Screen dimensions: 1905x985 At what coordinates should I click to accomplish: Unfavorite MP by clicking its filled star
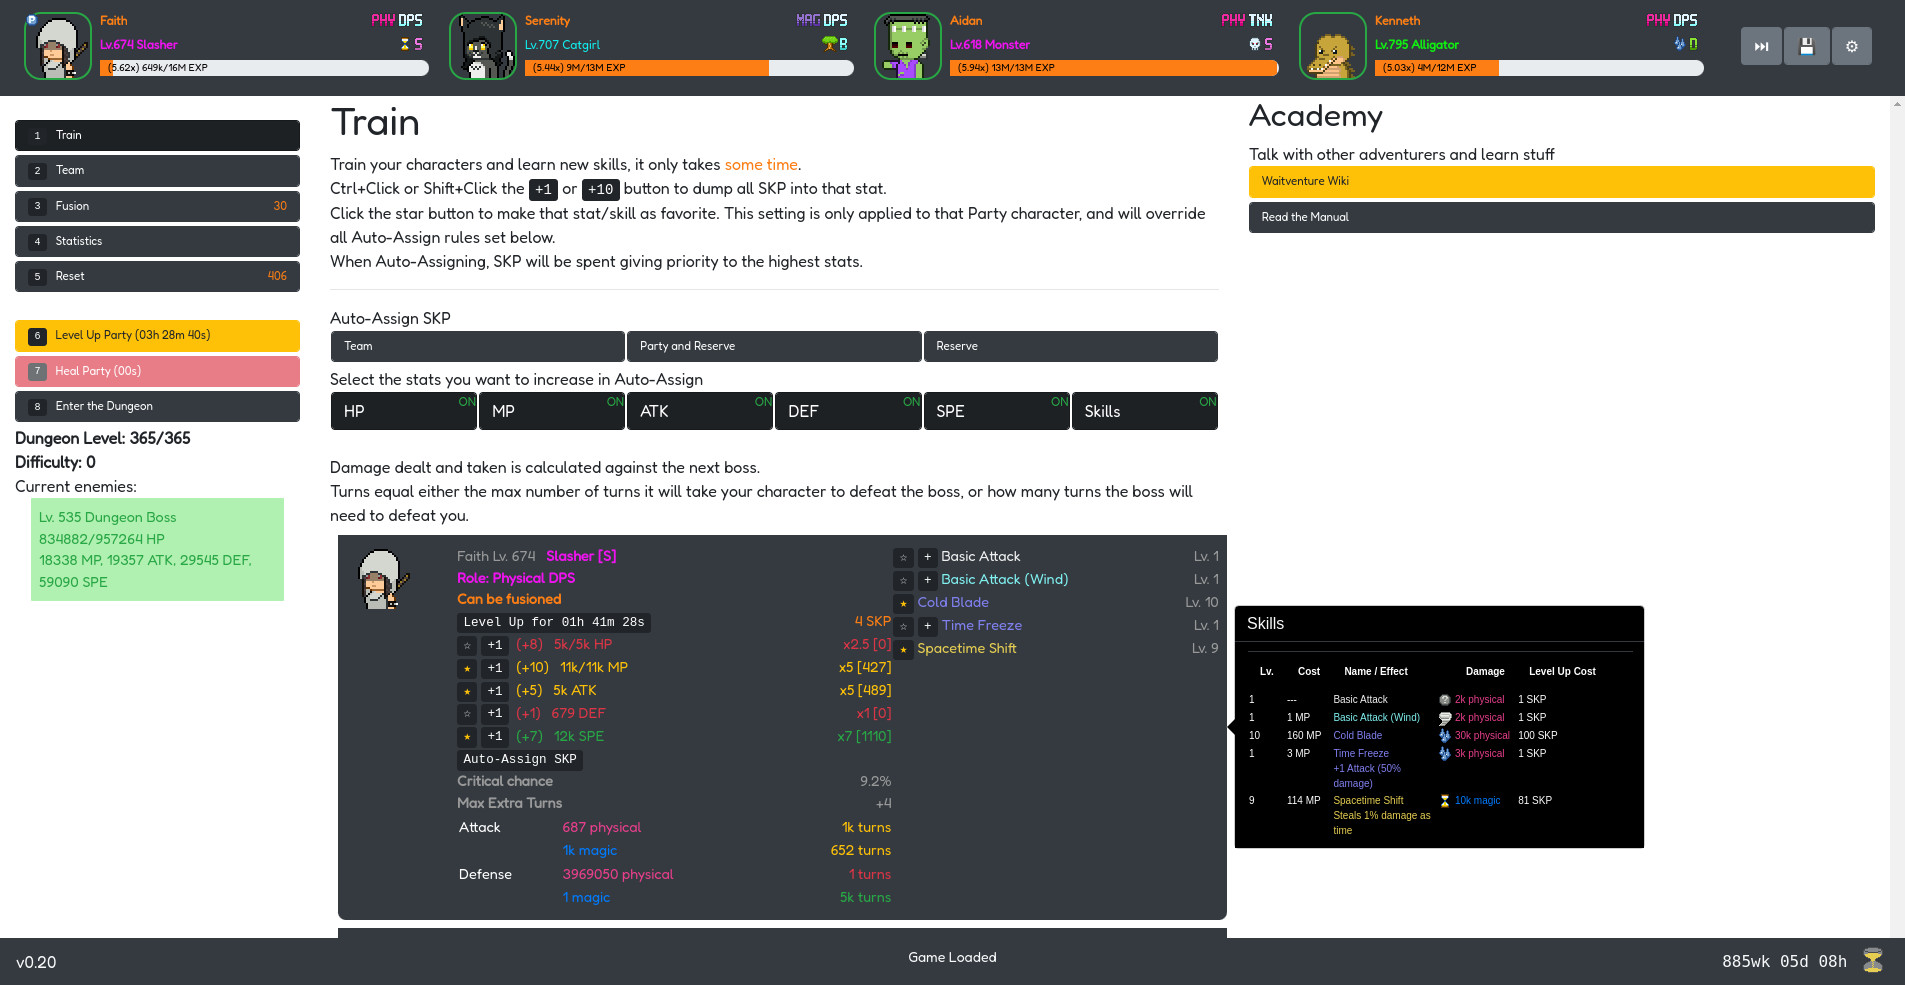coord(467,667)
